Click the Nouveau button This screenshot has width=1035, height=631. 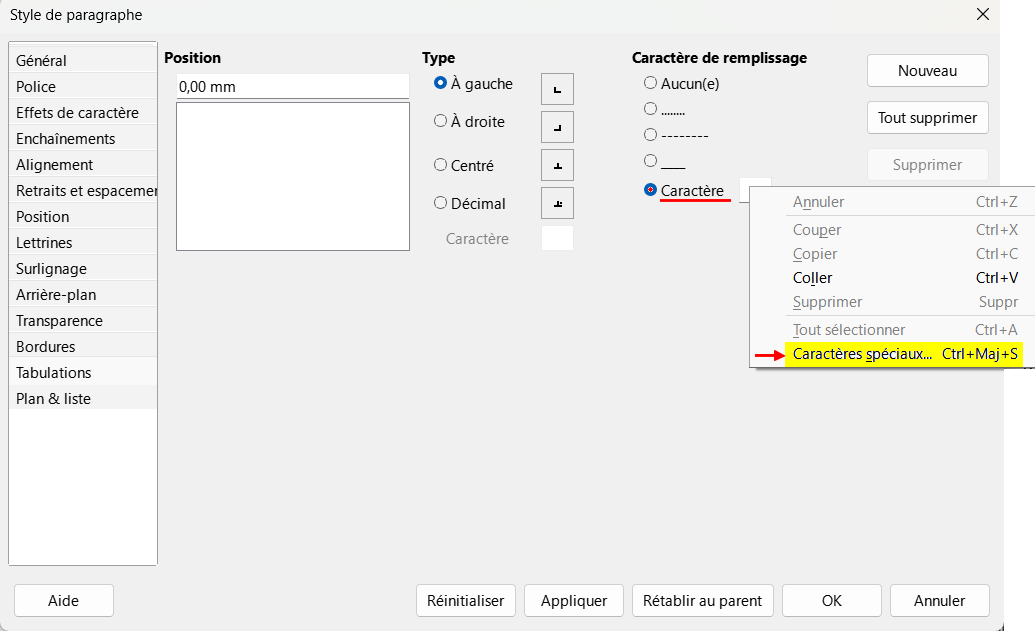[927, 71]
